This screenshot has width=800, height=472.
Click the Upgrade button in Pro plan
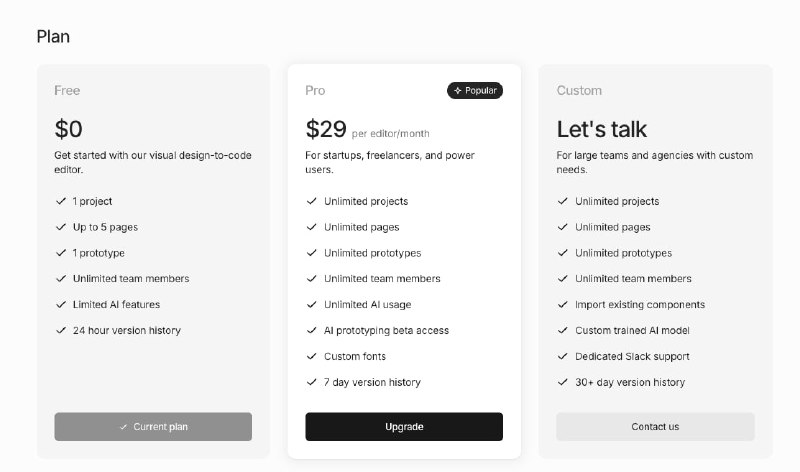[x=404, y=427]
